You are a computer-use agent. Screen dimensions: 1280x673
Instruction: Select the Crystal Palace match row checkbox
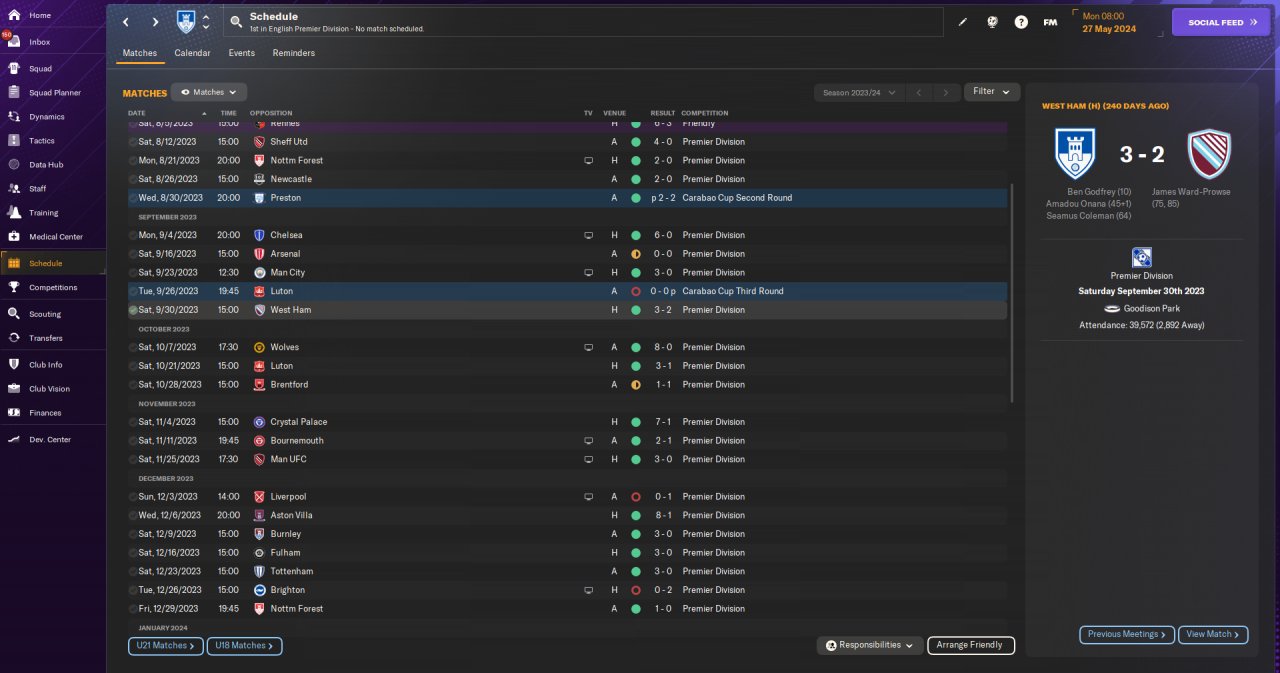point(133,422)
